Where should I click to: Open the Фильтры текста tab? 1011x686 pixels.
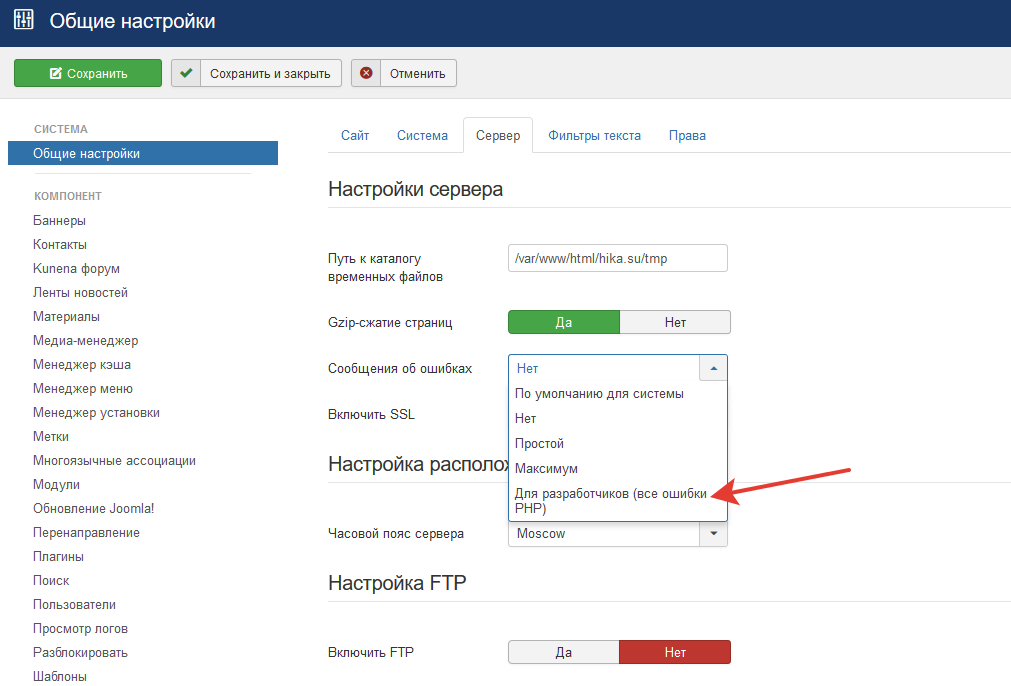click(x=594, y=135)
